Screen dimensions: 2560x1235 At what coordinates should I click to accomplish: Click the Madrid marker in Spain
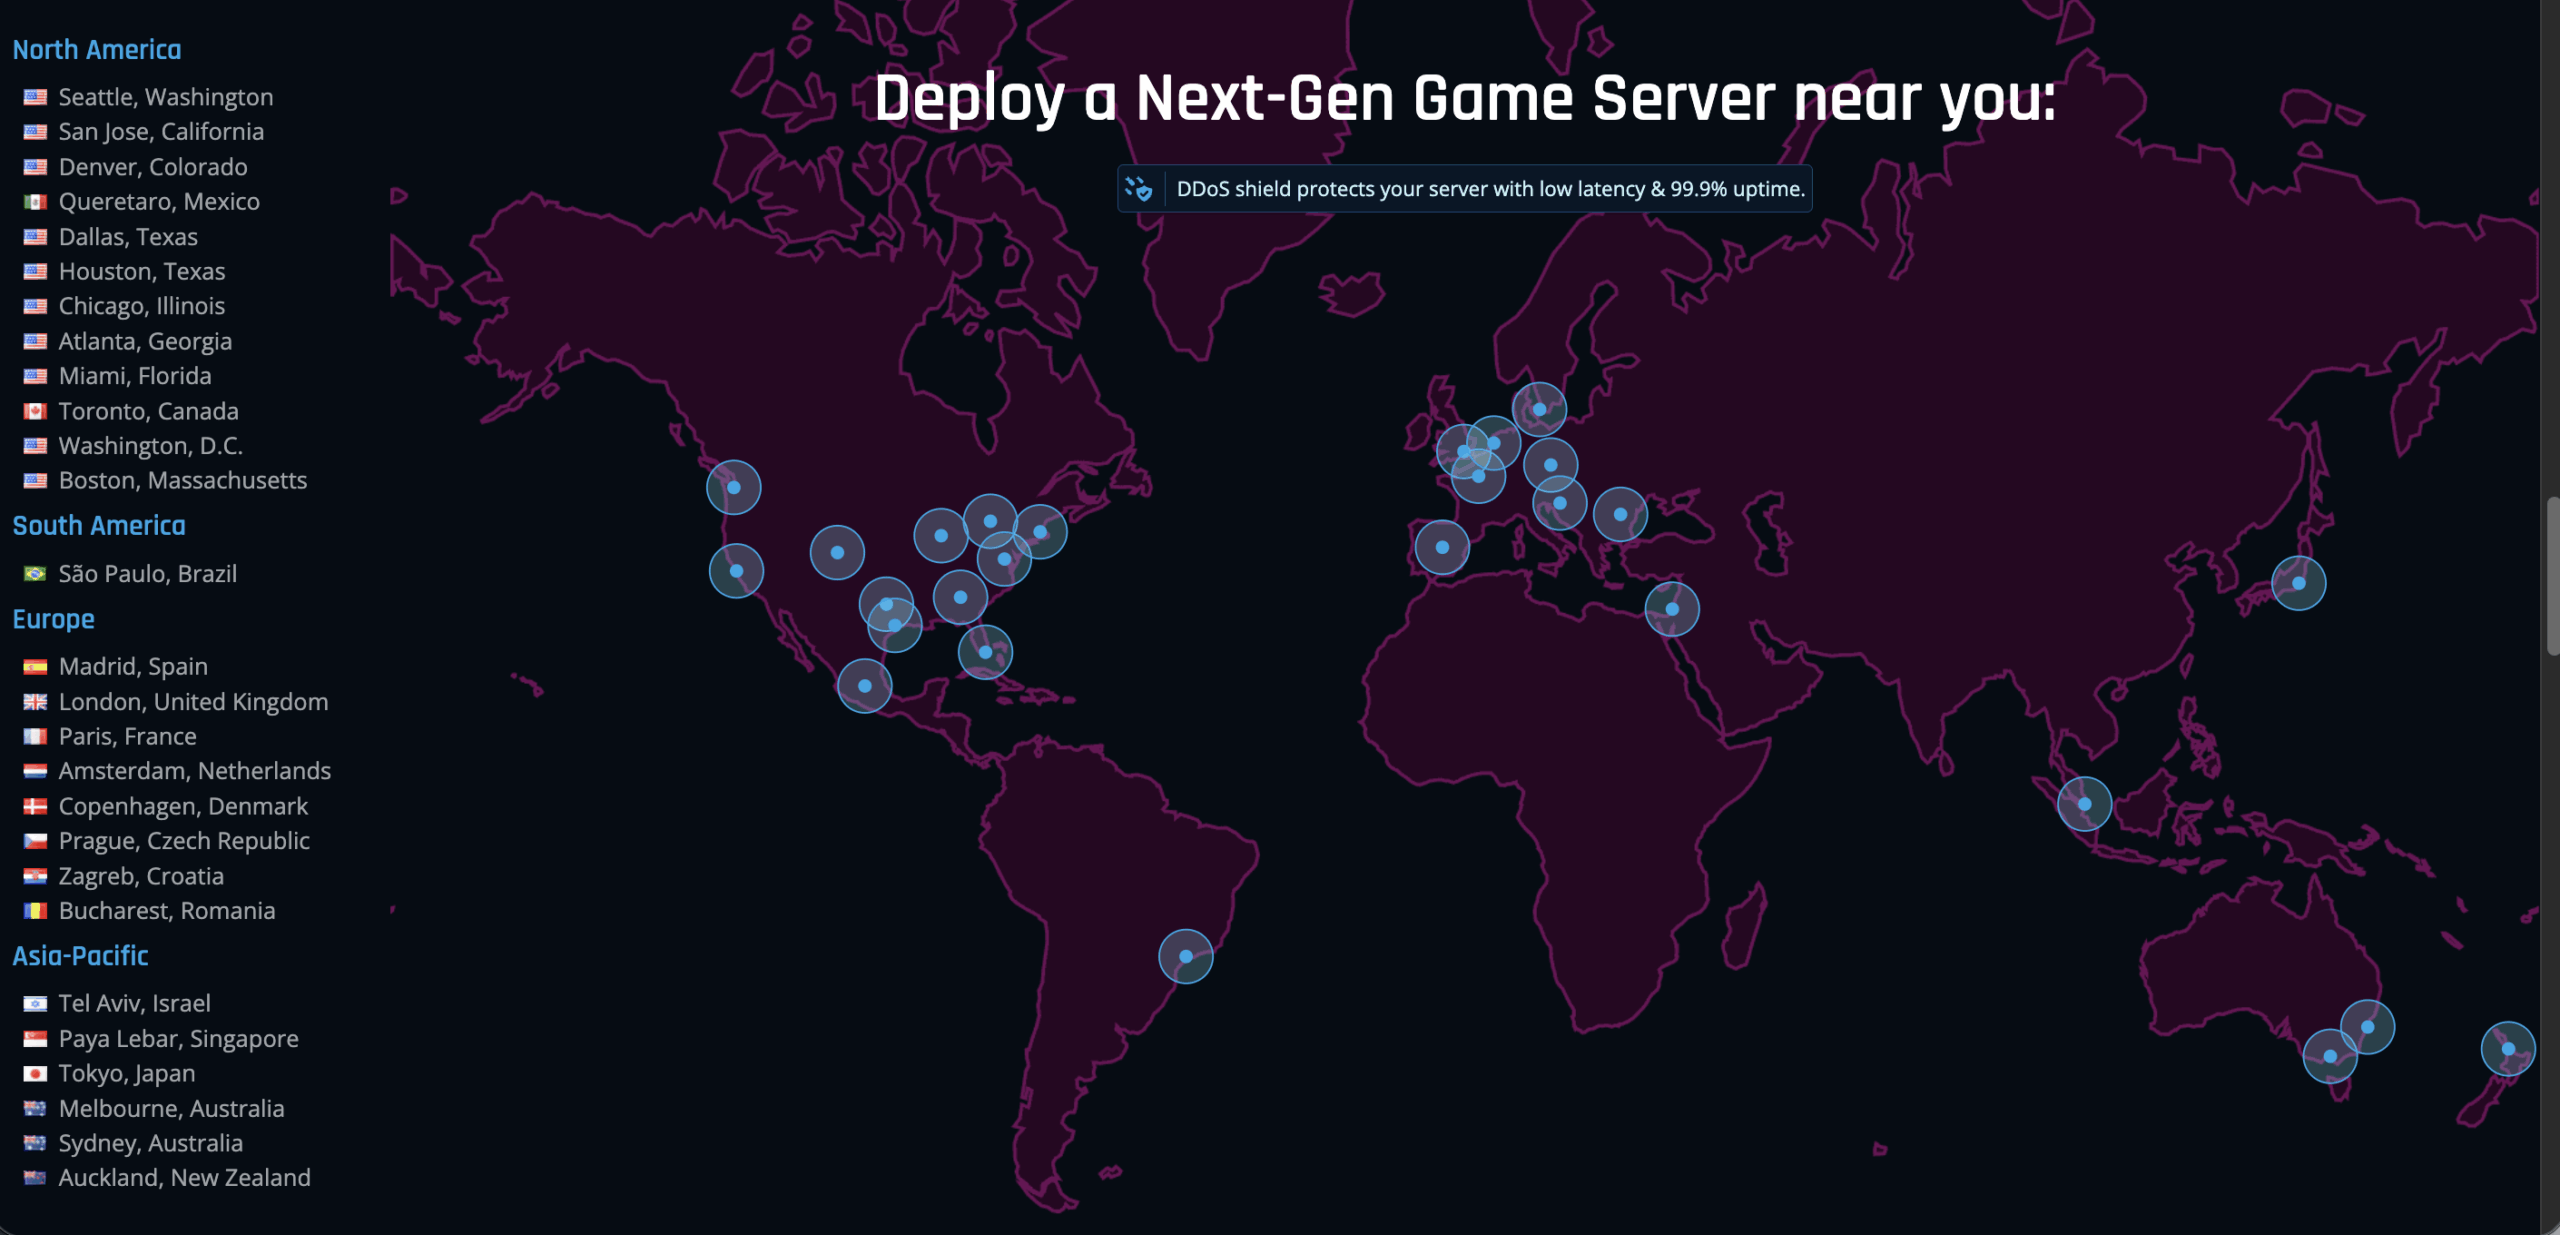click(x=1441, y=547)
